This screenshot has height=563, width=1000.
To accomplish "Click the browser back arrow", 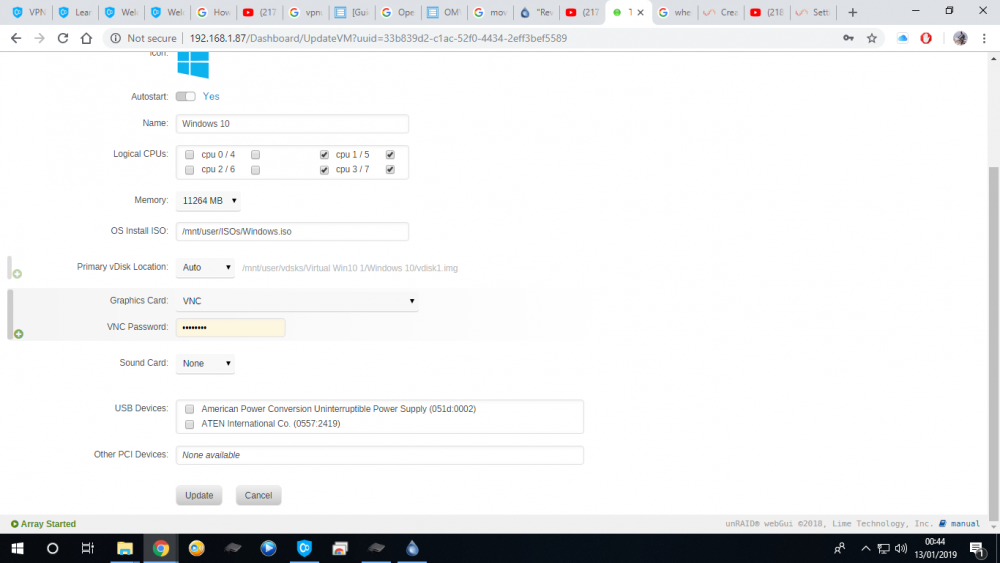I will [16, 38].
